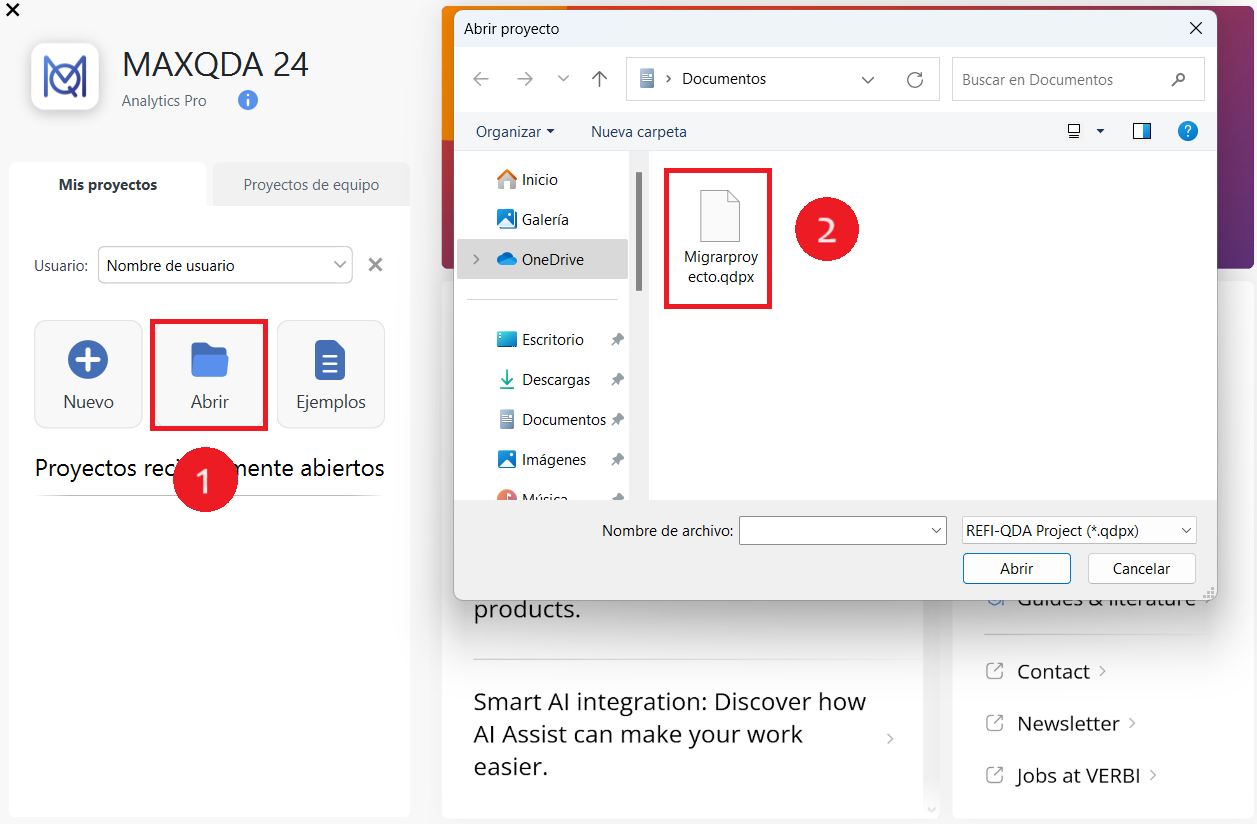Confirm with the Abrir dialog button
The width and height of the screenshot is (1257, 824).
coord(1017,568)
